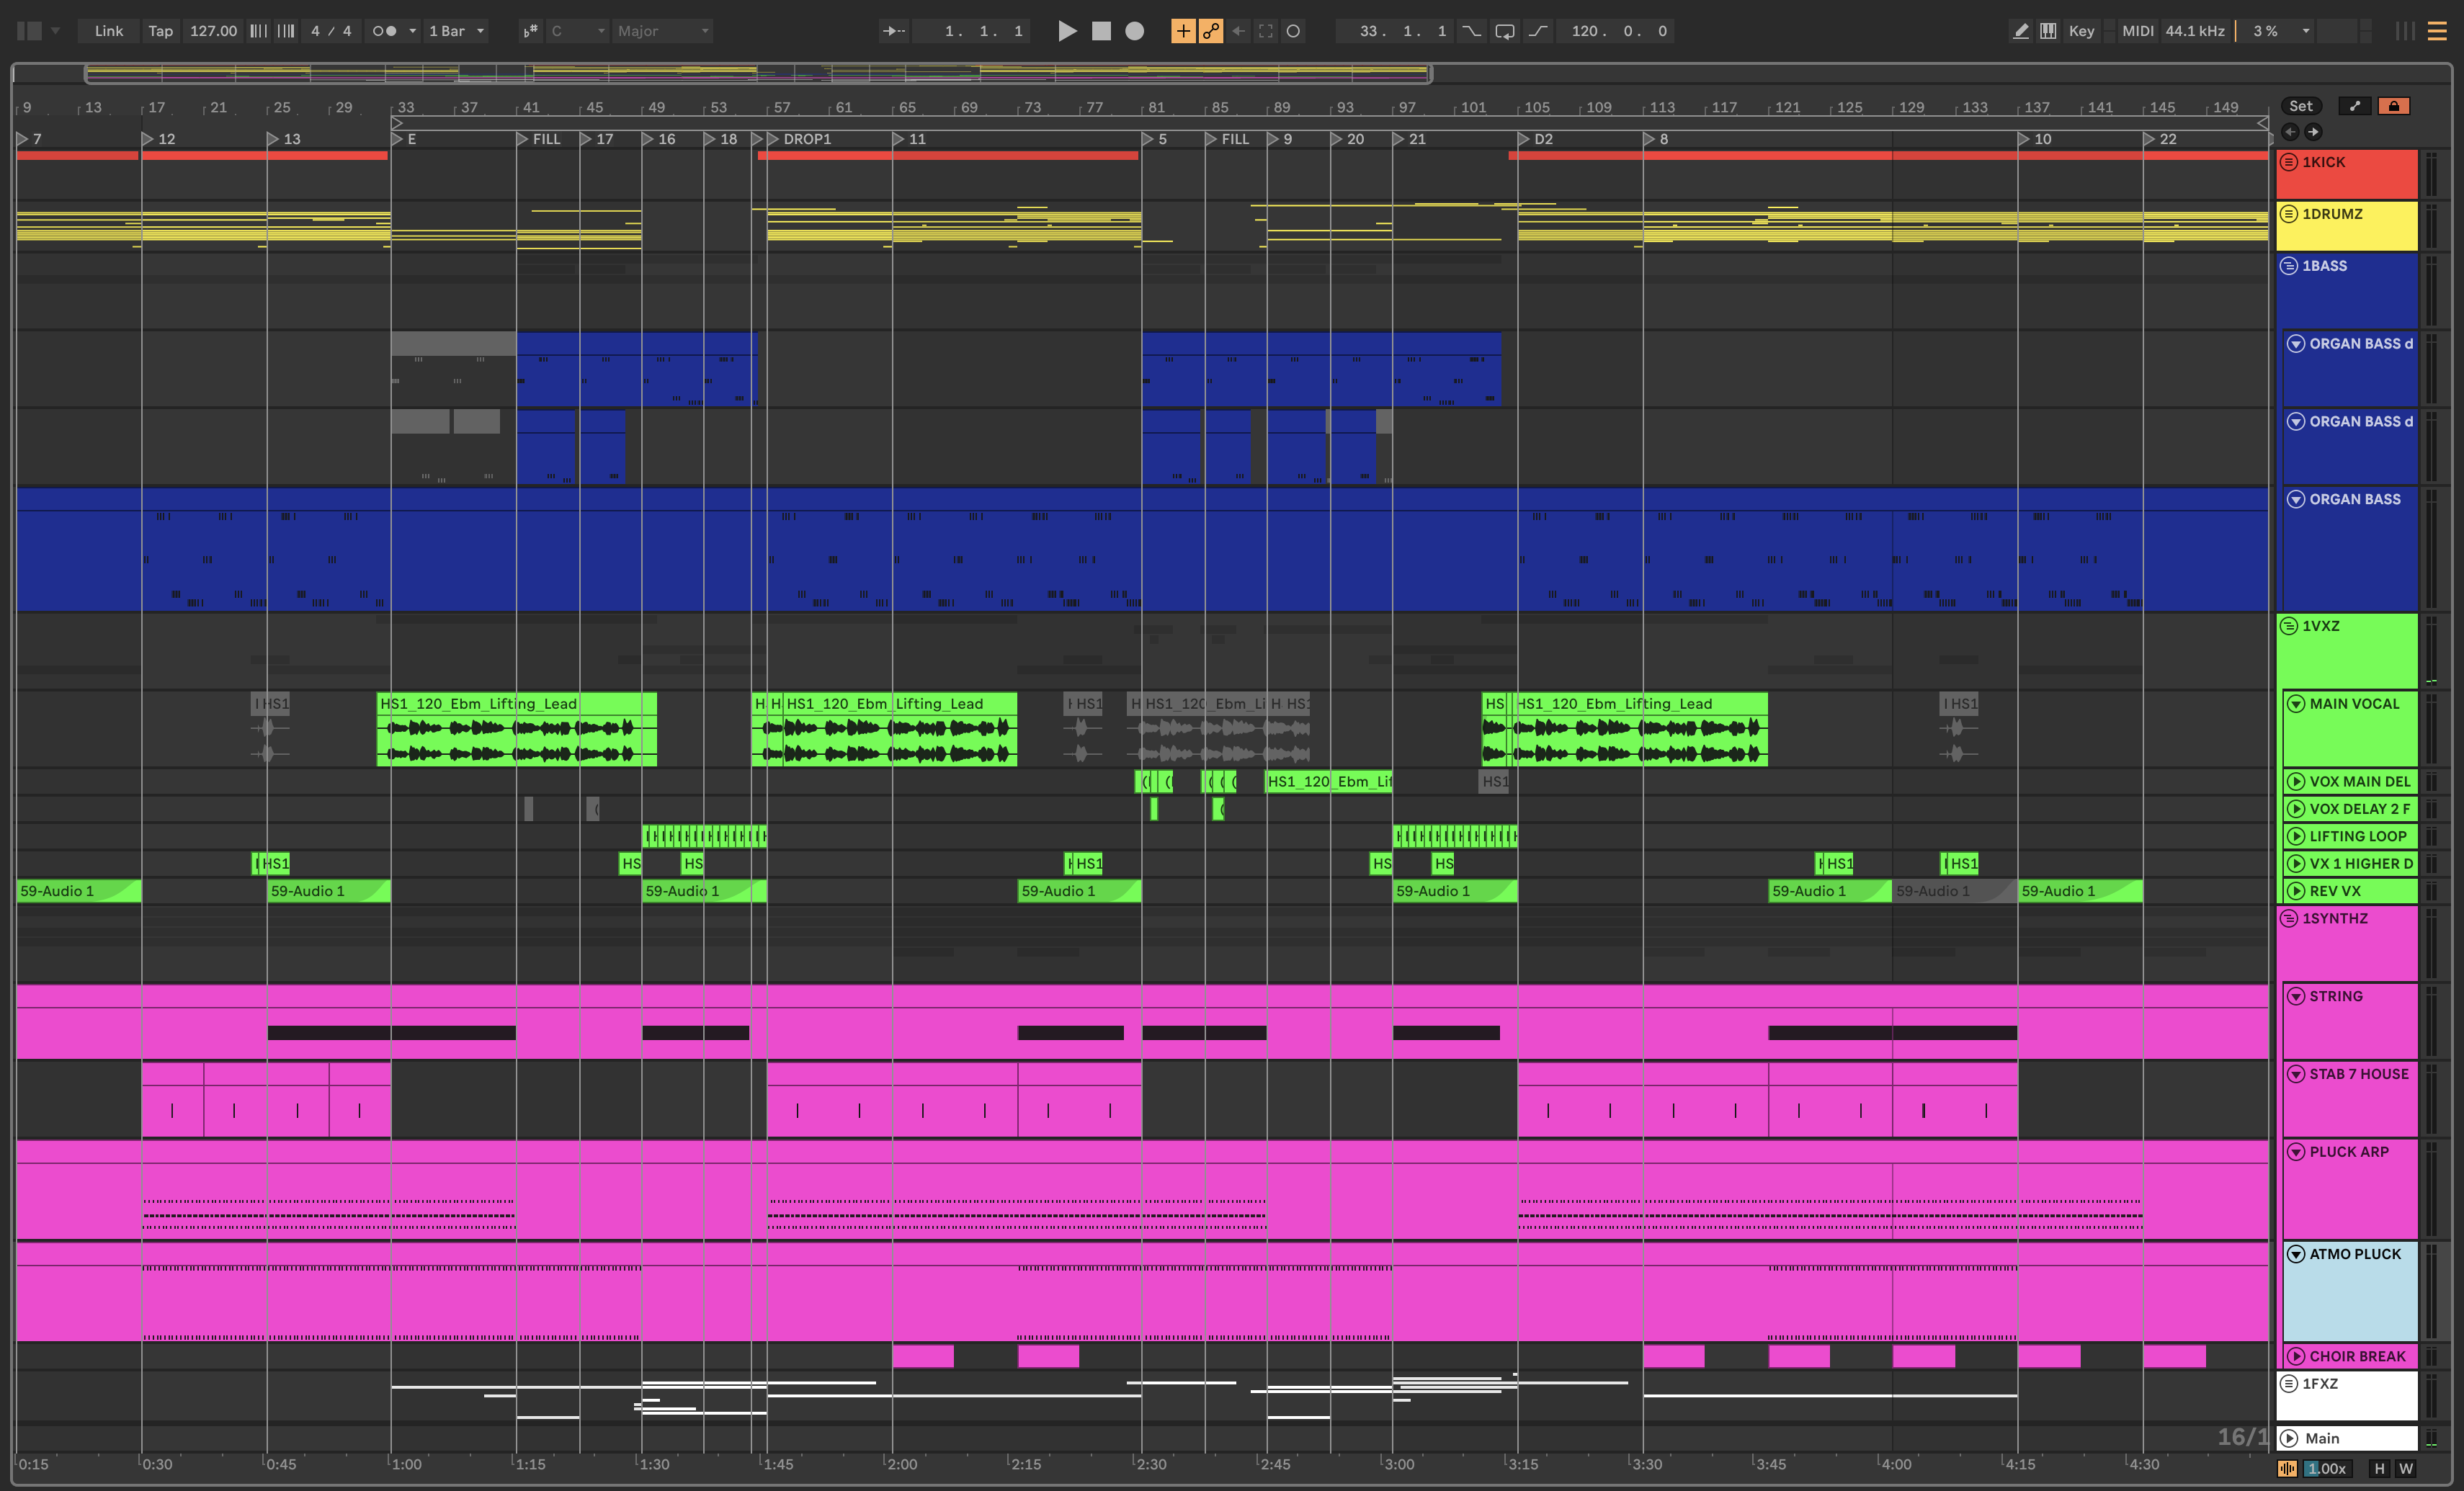2464x1491 pixels.
Task: Click the Previous Locator arrow
Action: [2290, 132]
